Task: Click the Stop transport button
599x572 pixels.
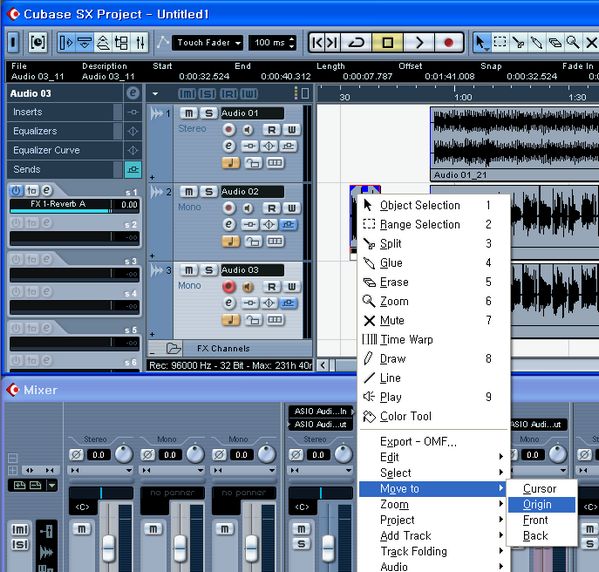Action: [x=387, y=42]
